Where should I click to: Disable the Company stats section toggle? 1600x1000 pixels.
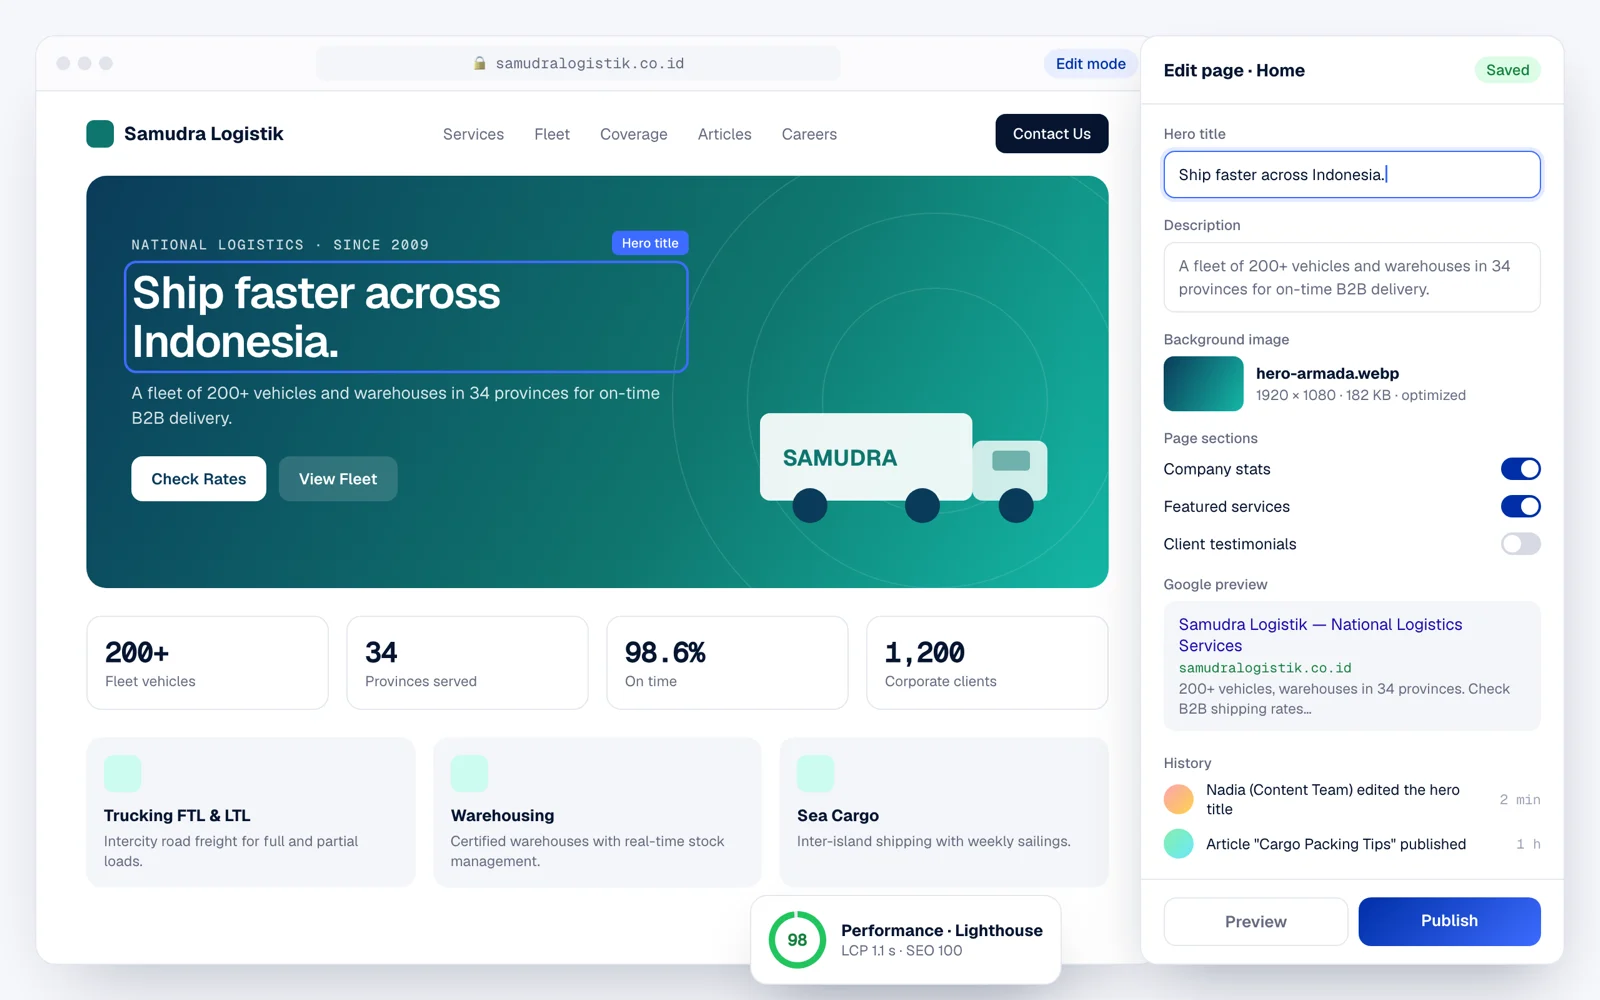(1520, 469)
